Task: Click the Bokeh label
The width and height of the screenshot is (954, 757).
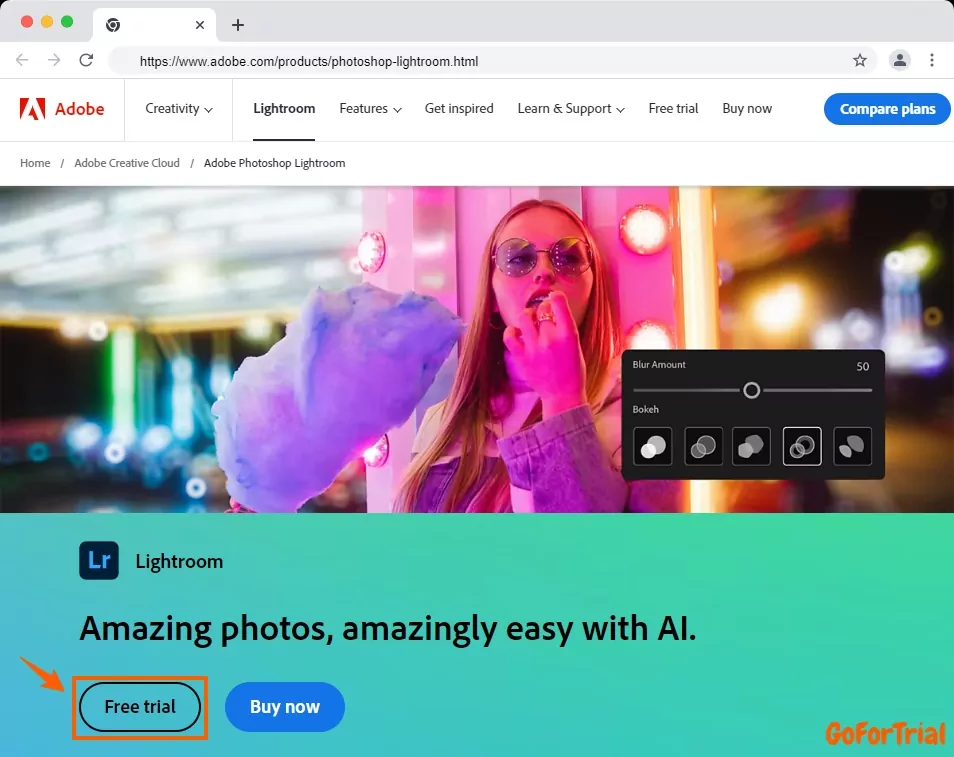Action: tap(646, 410)
